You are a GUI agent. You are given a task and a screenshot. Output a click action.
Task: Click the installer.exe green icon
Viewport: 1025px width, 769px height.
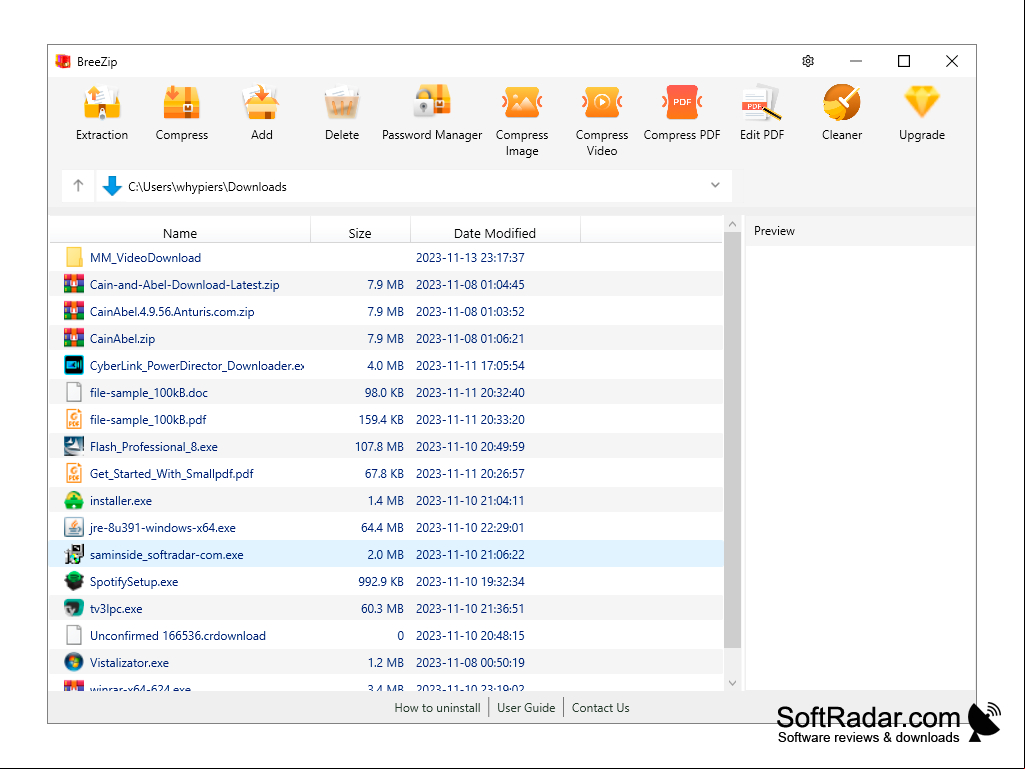74,500
